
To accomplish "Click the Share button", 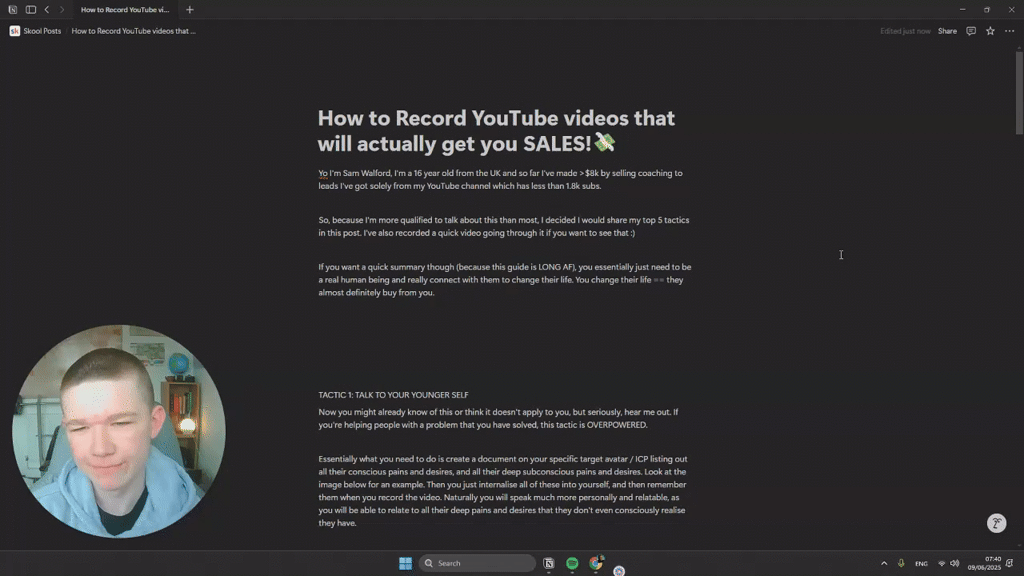I will 946,31.
